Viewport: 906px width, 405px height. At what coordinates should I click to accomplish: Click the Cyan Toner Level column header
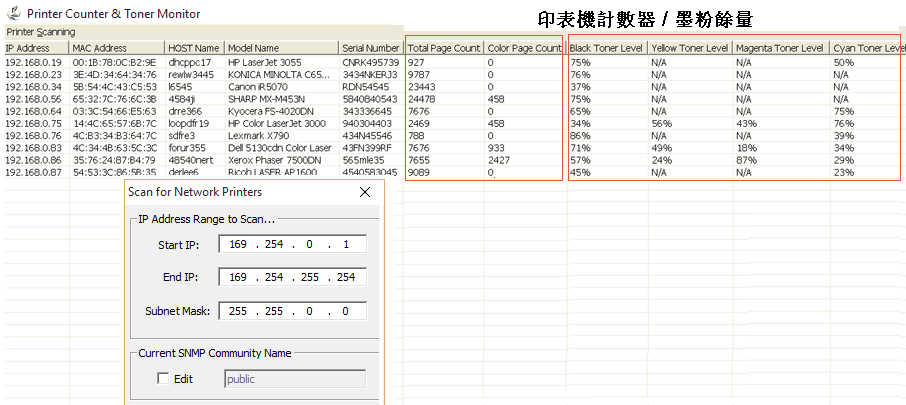(x=868, y=49)
